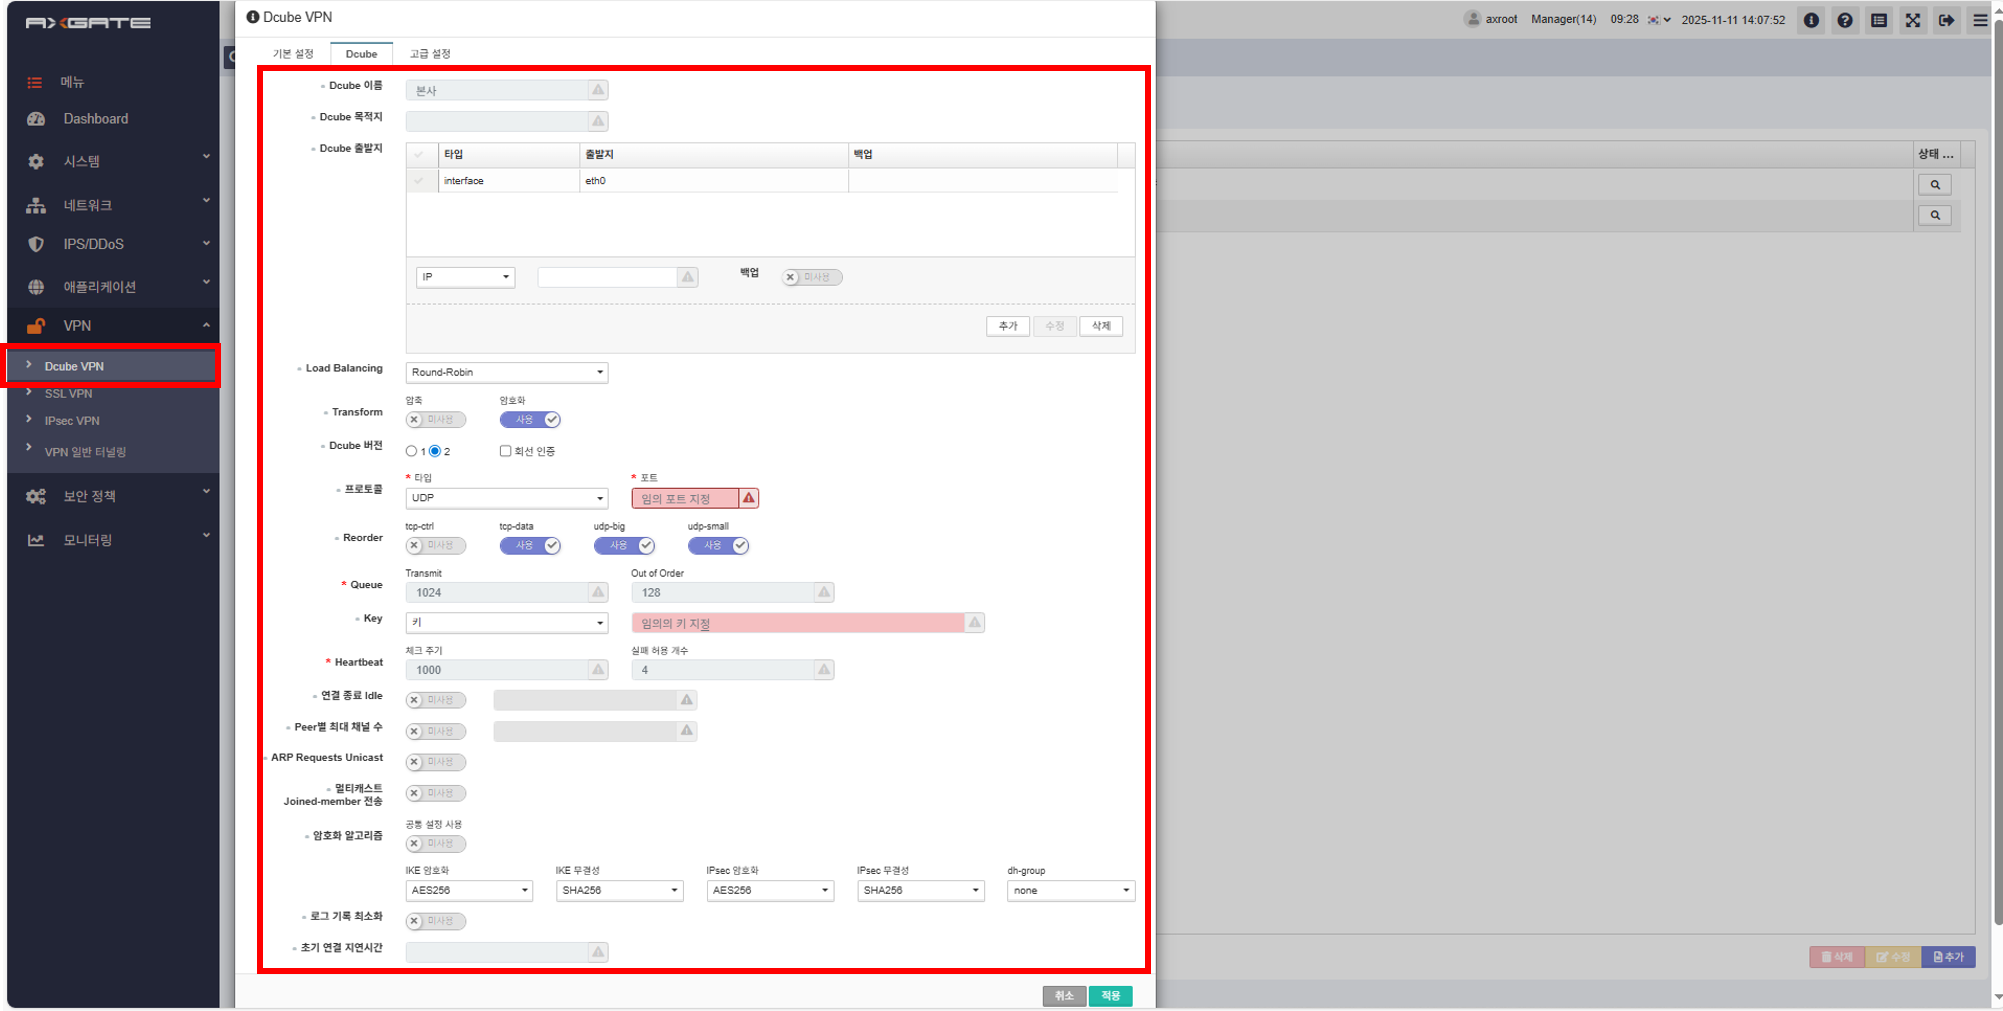Click 추가 under the Dcube 출발지 table

pyautogui.click(x=1008, y=326)
